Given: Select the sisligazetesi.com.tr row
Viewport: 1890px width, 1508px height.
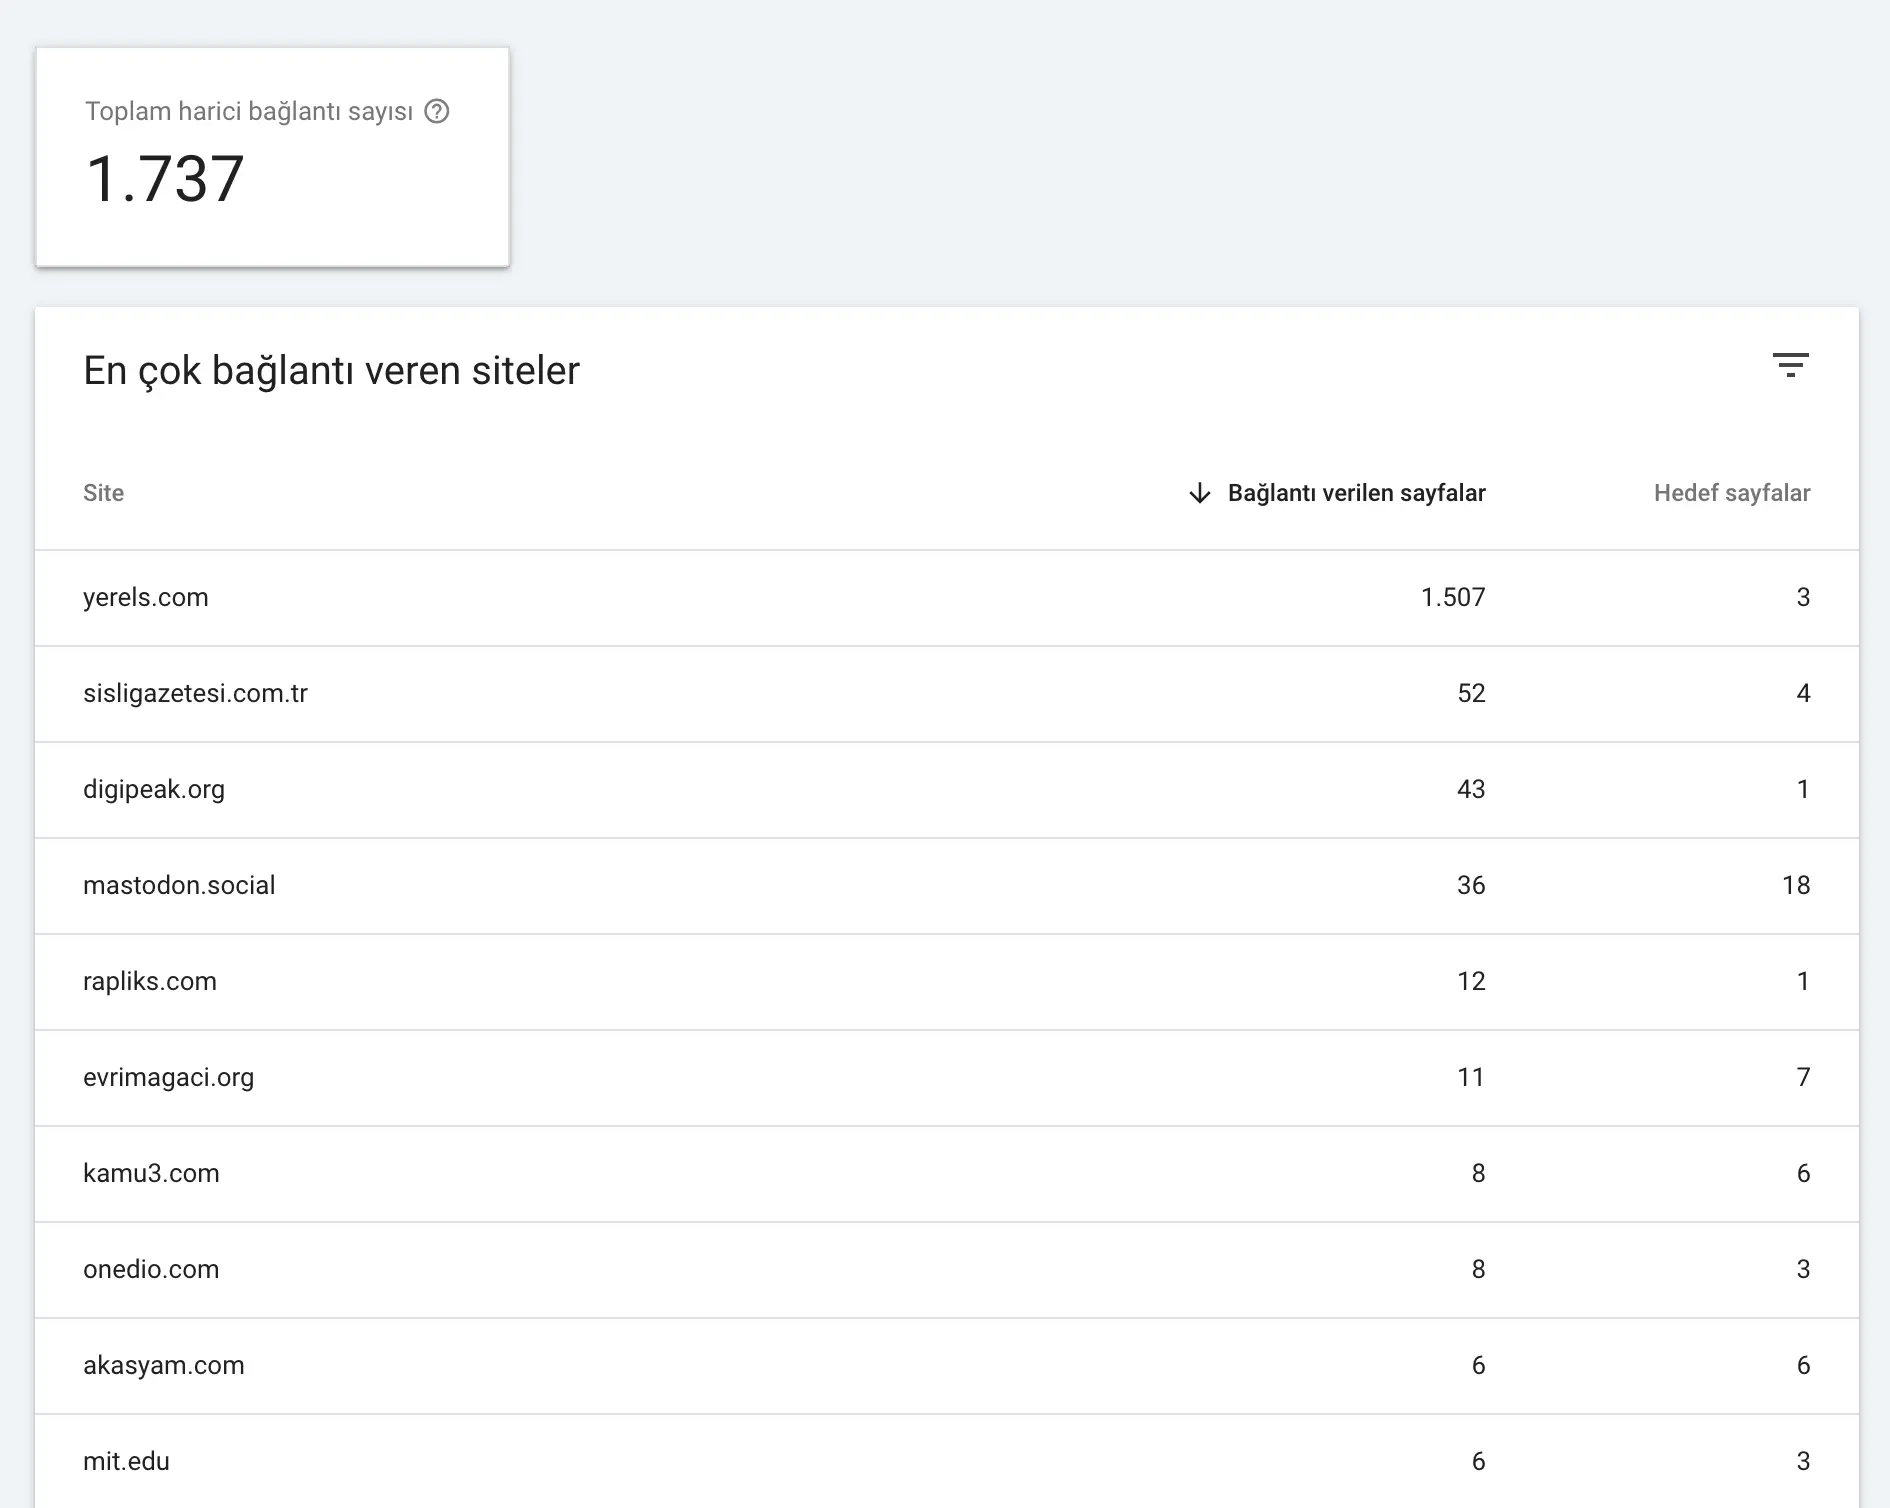Looking at the screenshot, I should point(197,693).
